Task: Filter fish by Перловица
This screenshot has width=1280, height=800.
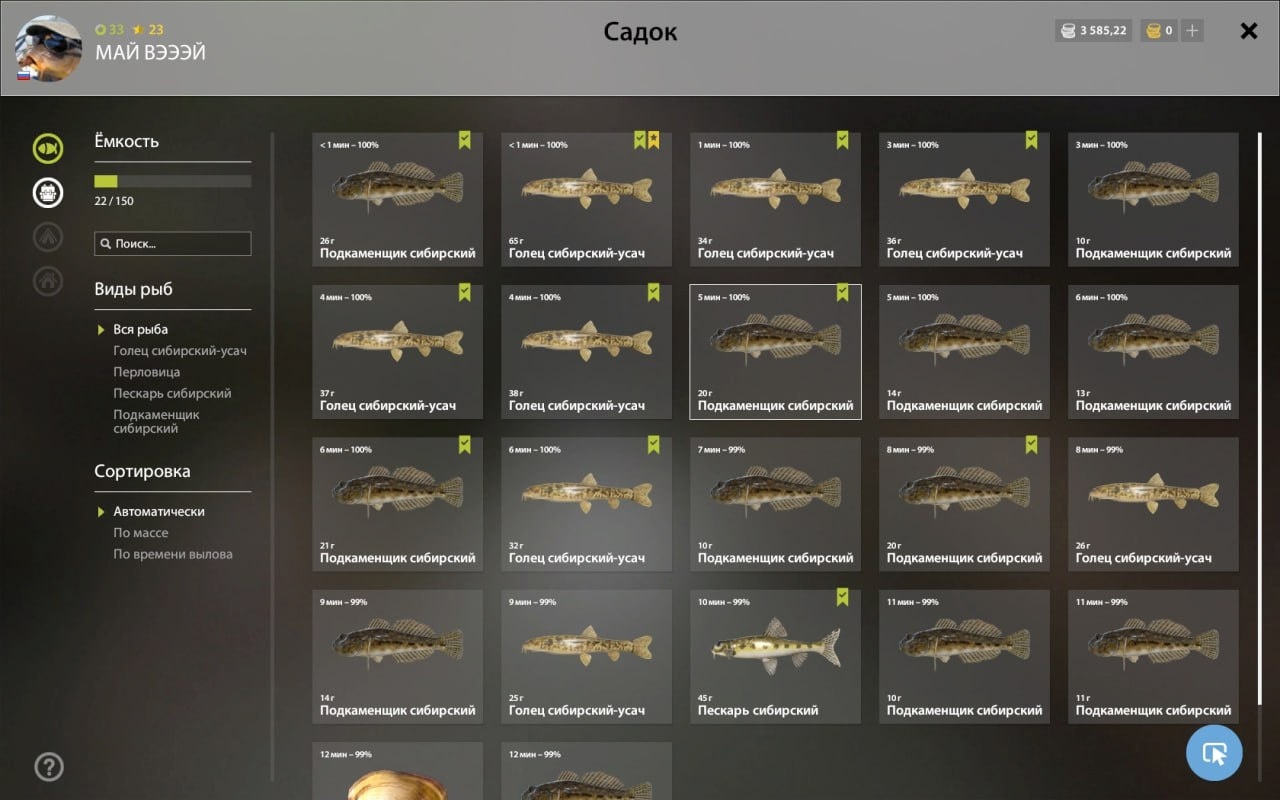Action: coord(146,372)
